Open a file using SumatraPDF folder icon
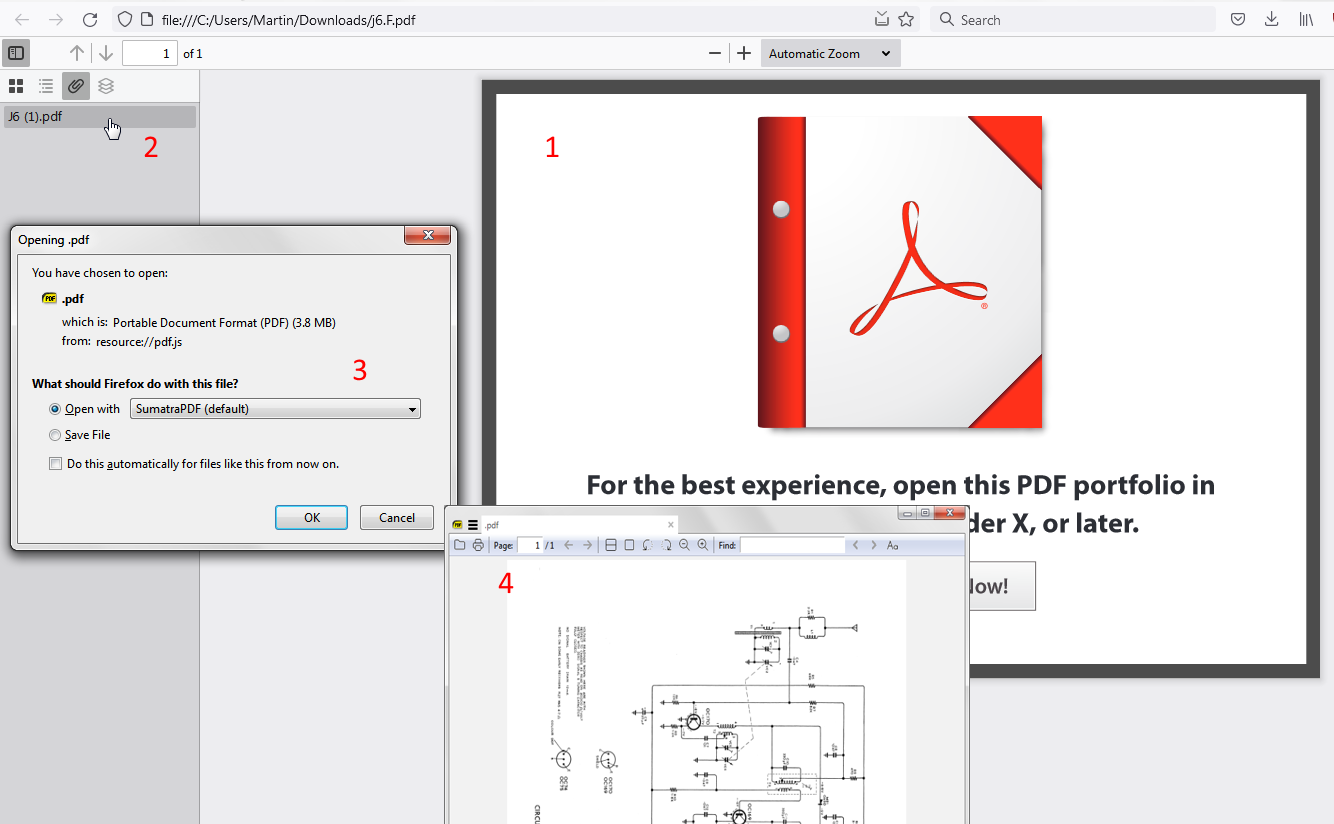Screen dimensions: 1334x824 [x=460, y=545]
